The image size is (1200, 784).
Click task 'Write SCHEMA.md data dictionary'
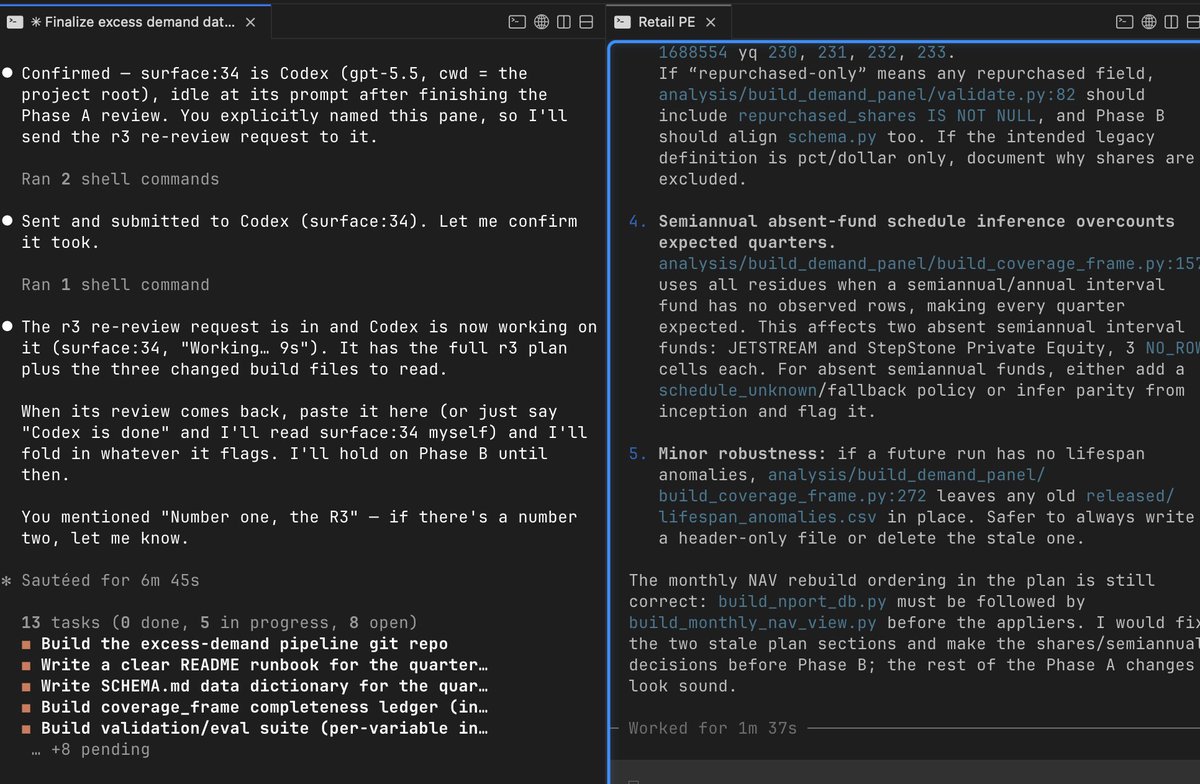[255, 686]
